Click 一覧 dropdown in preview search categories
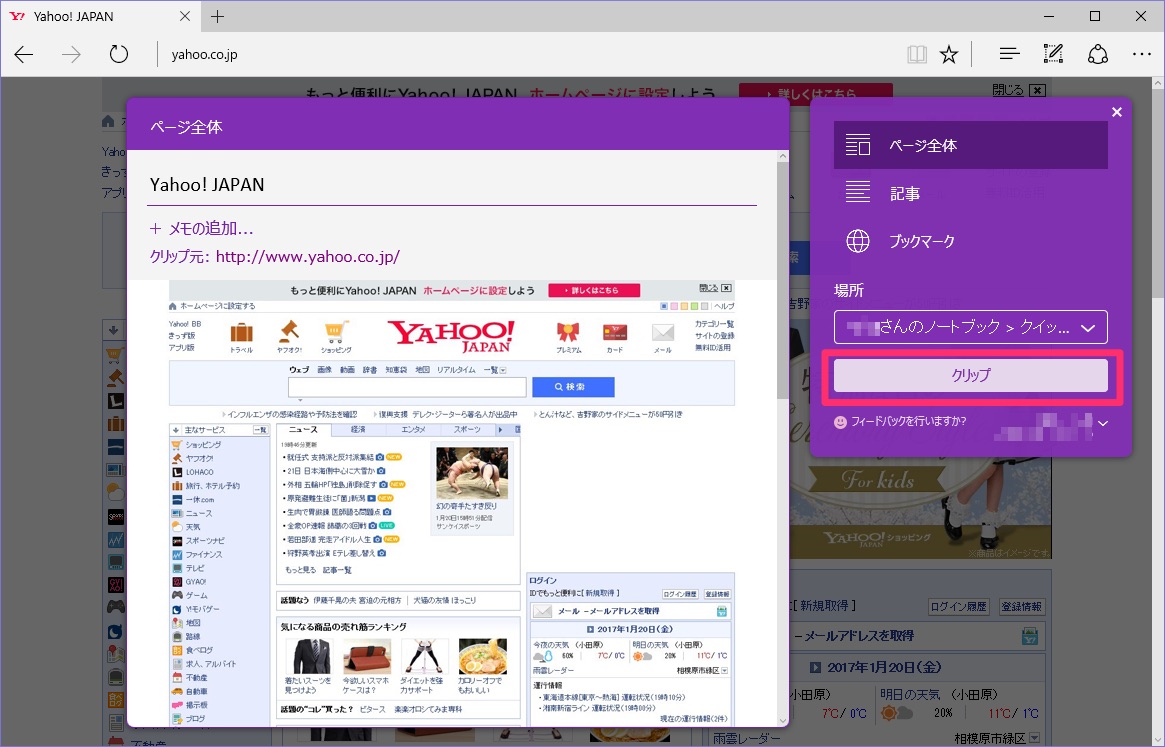The height and width of the screenshot is (747, 1165). (x=495, y=369)
